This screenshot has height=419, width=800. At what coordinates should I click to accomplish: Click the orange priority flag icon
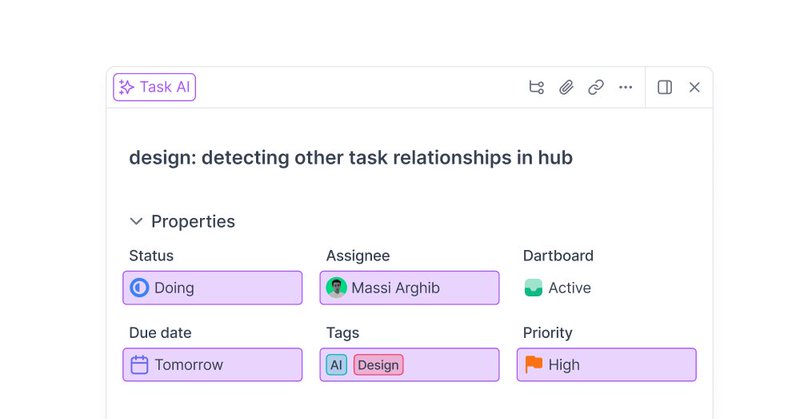(x=534, y=364)
